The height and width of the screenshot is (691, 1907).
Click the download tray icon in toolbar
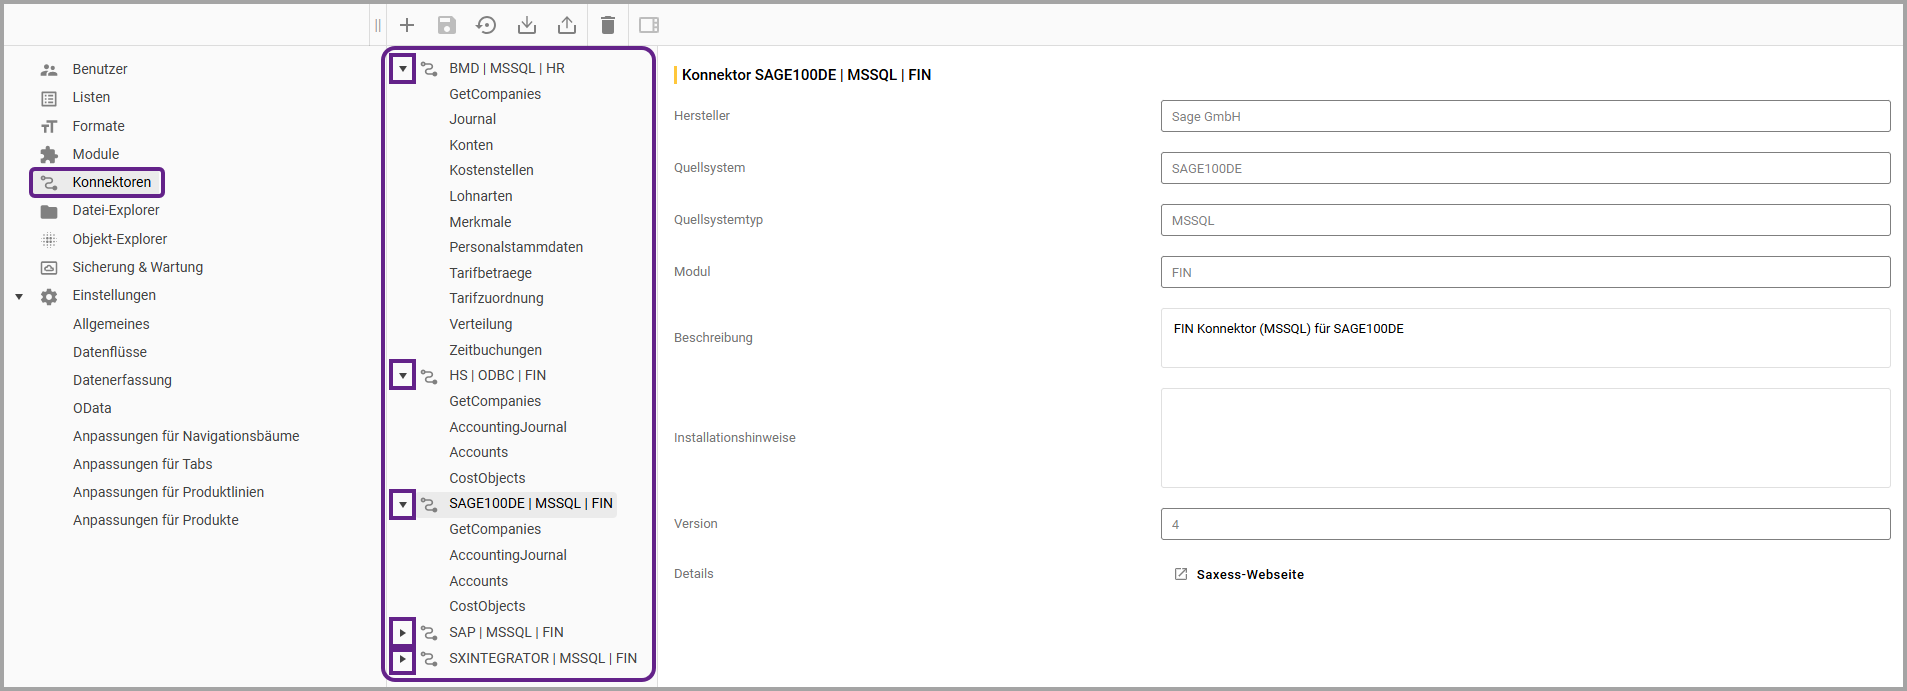click(527, 25)
